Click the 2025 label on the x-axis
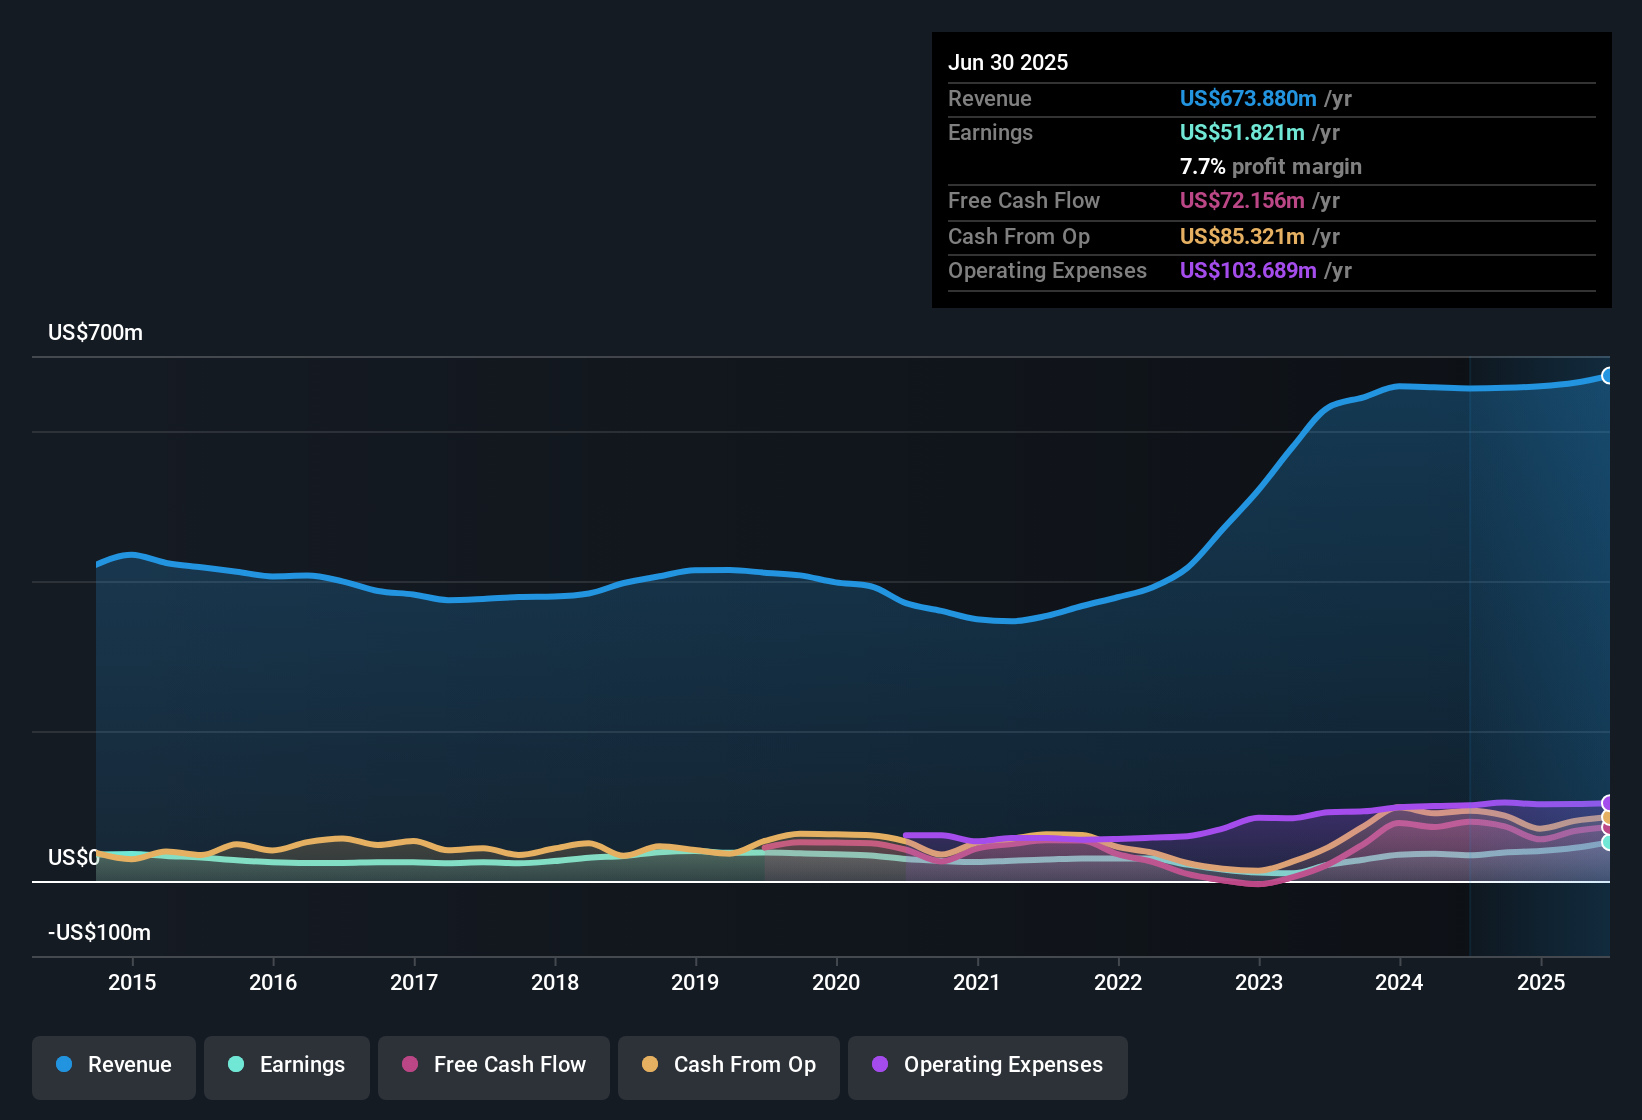1642x1120 pixels. pyautogui.click(x=1541, y=982)
